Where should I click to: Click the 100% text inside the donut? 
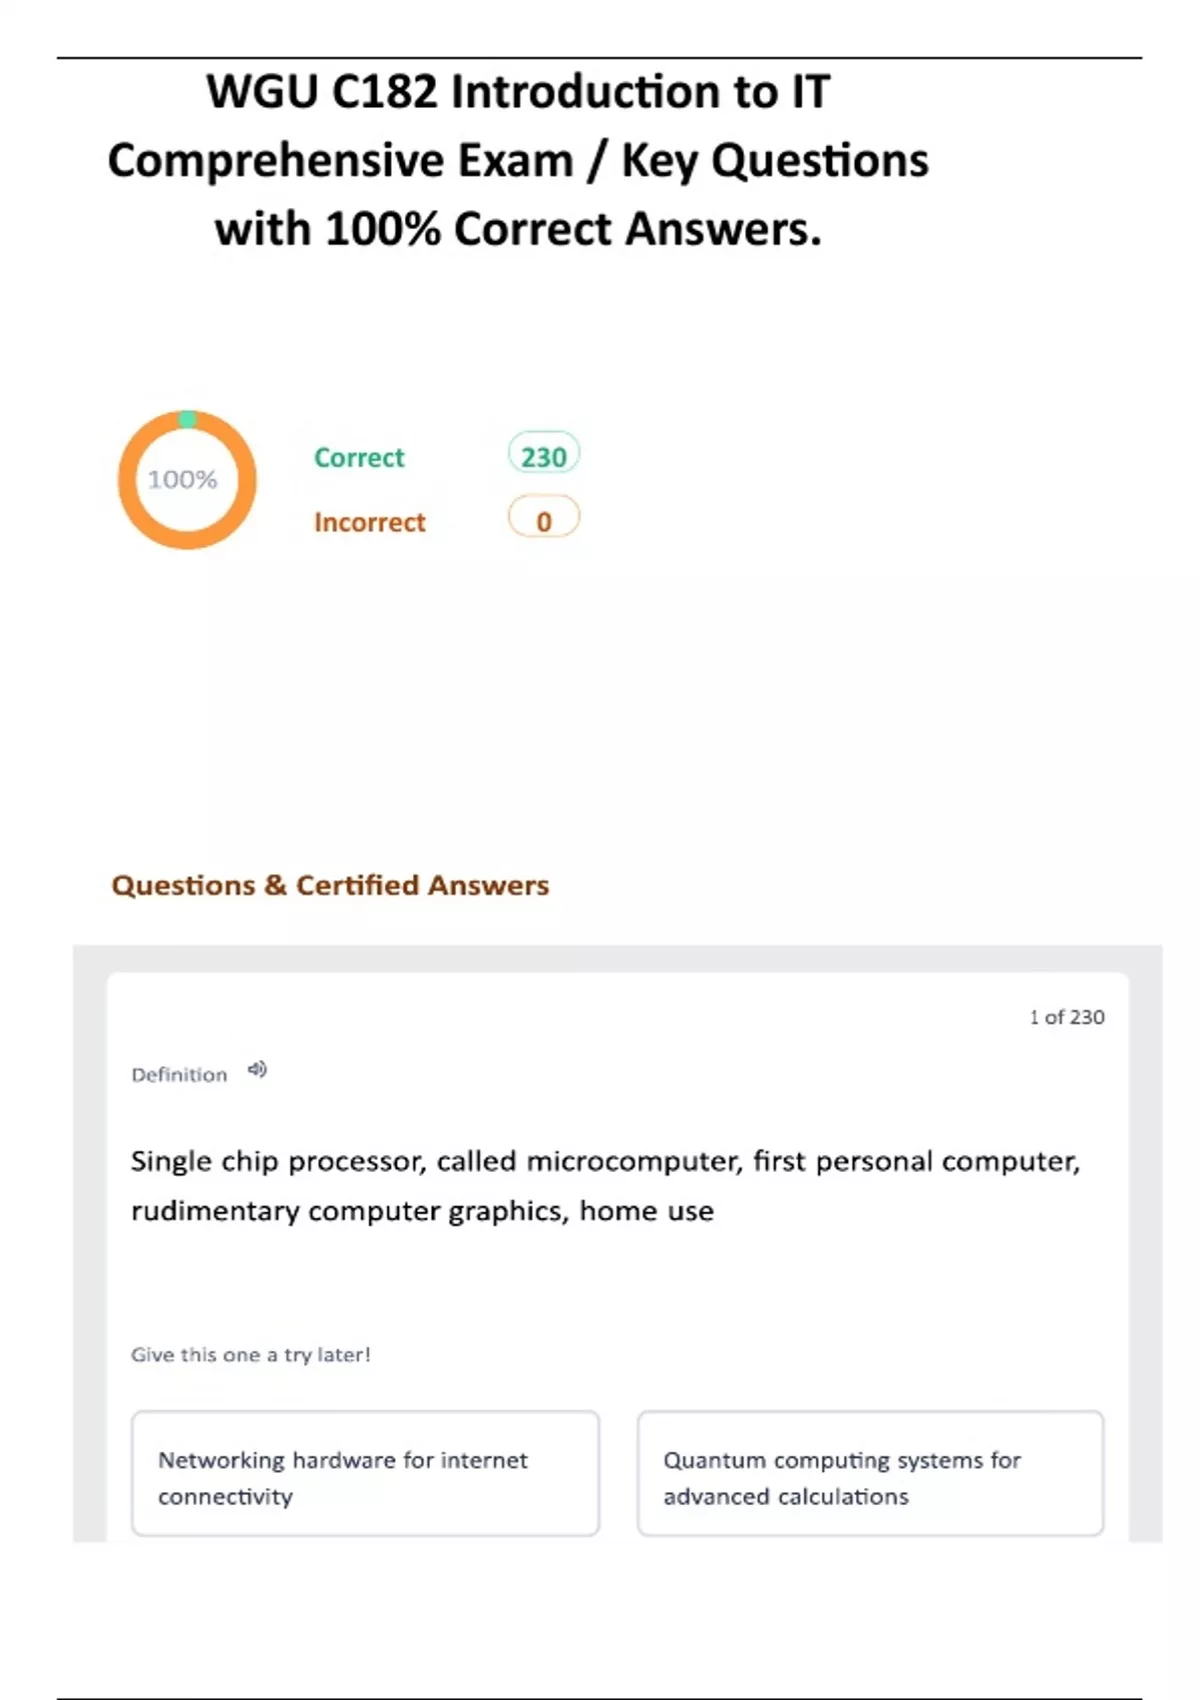182,480
